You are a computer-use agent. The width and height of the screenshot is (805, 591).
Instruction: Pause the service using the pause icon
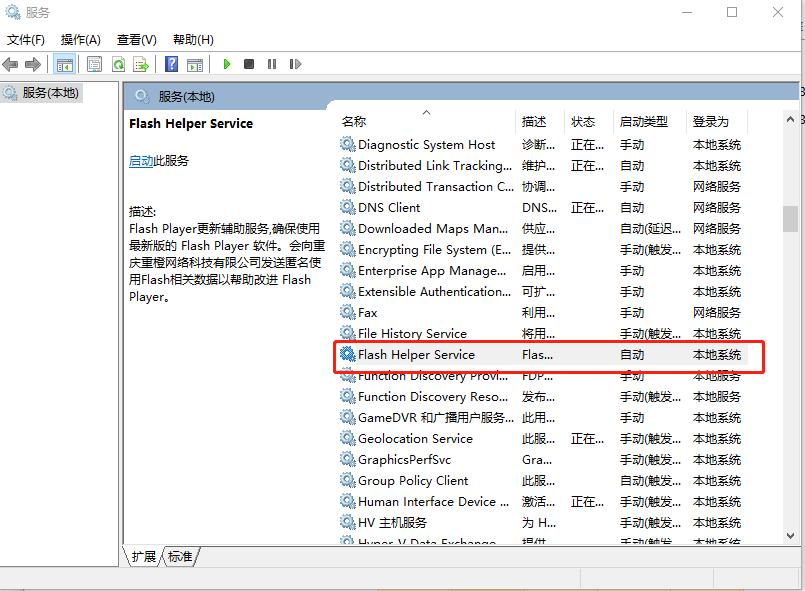click(272, 64)
